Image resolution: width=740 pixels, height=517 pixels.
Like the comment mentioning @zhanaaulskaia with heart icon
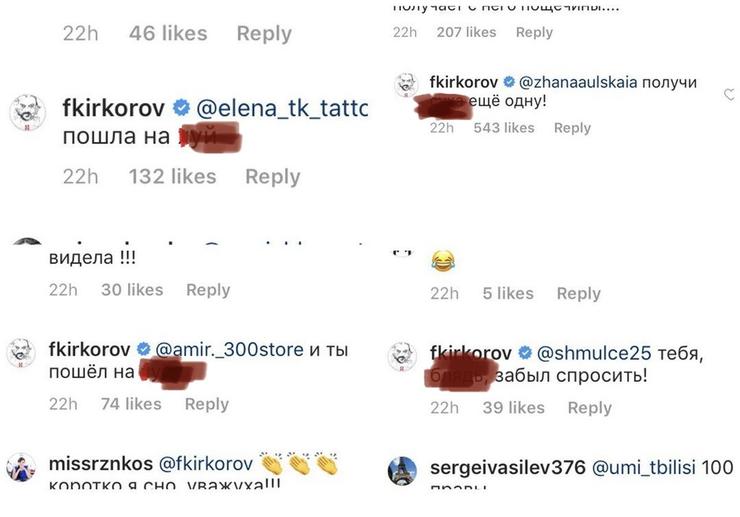point(729,95)
